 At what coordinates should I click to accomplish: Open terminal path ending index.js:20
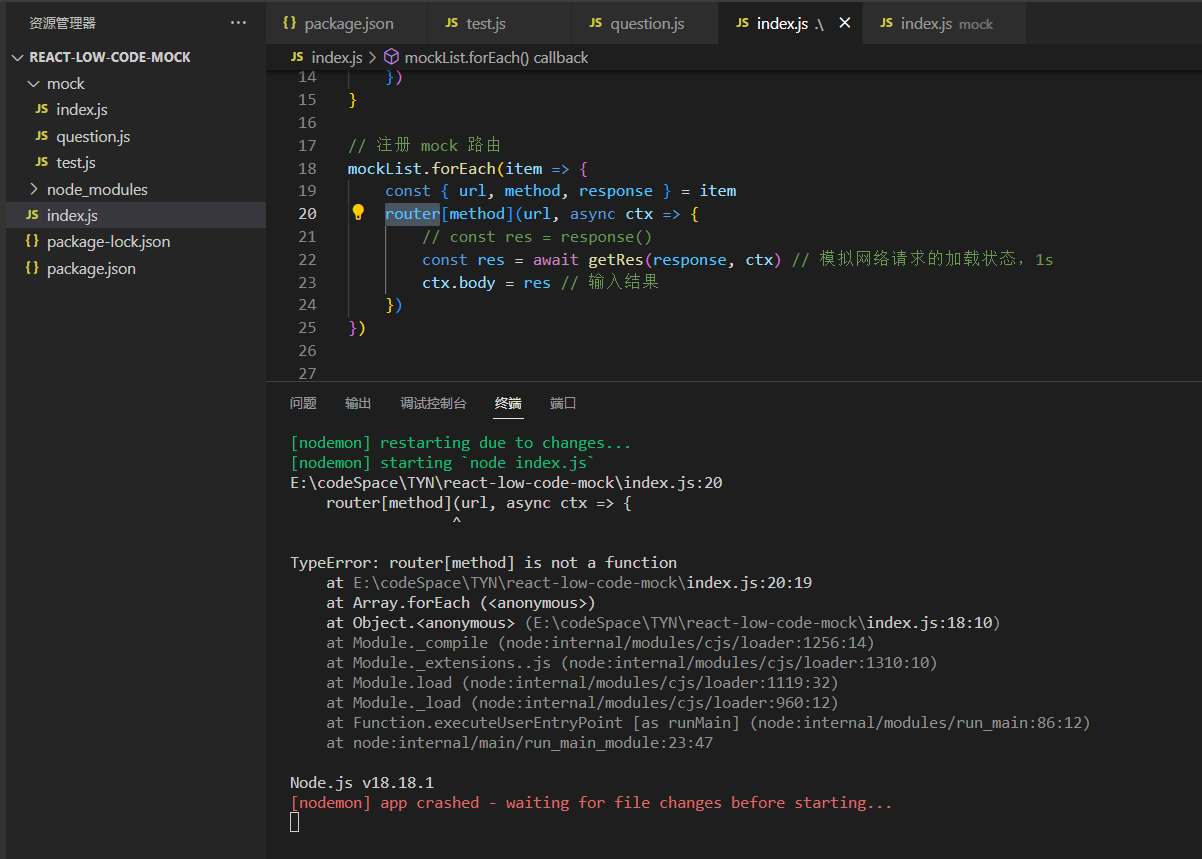506,482
